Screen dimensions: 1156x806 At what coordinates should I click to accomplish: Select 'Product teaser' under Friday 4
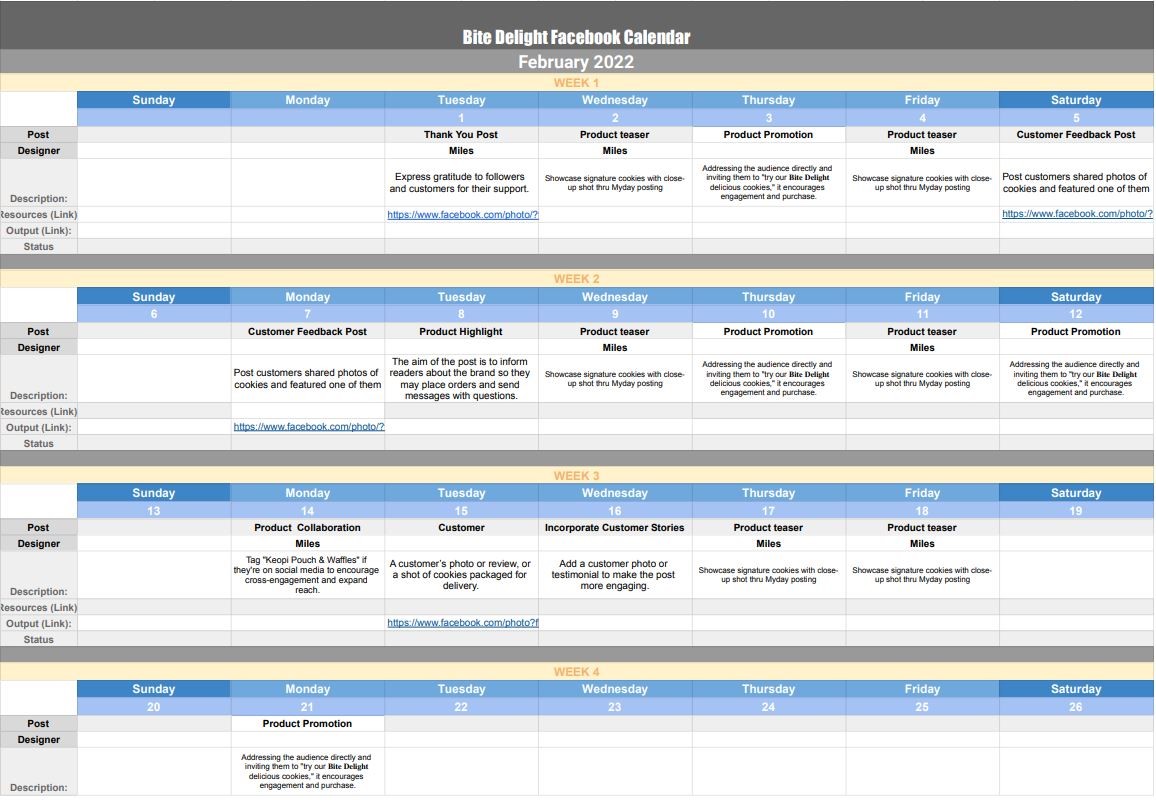(922, 134)
